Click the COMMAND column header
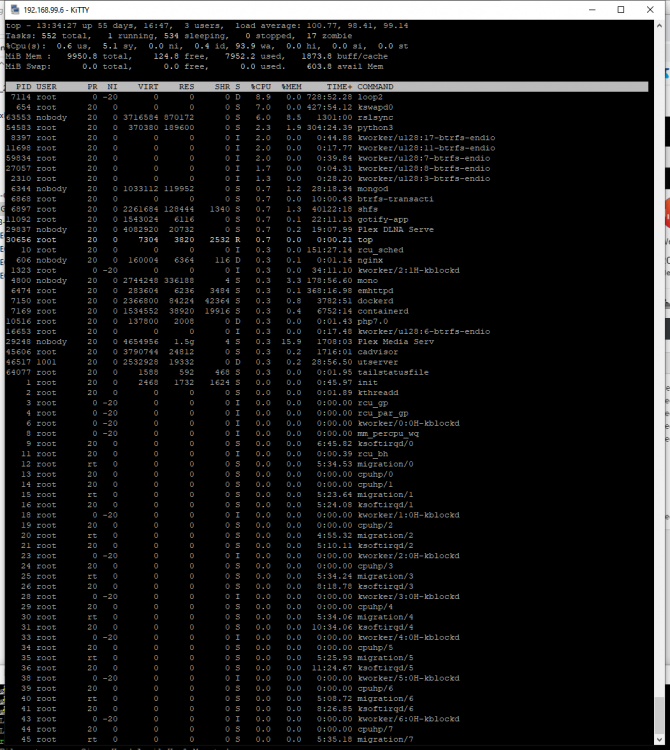 coord(375,87)
